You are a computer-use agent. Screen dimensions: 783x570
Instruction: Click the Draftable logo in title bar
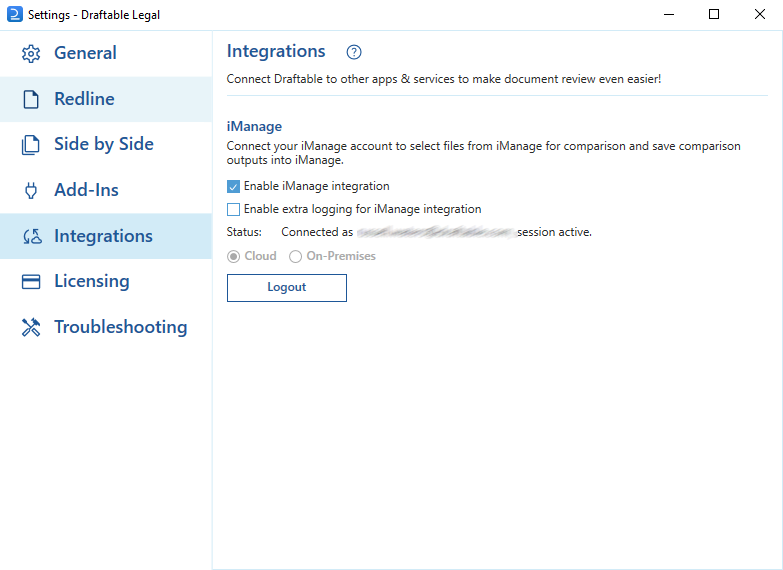pyautogui.click(x=14, y=14)
